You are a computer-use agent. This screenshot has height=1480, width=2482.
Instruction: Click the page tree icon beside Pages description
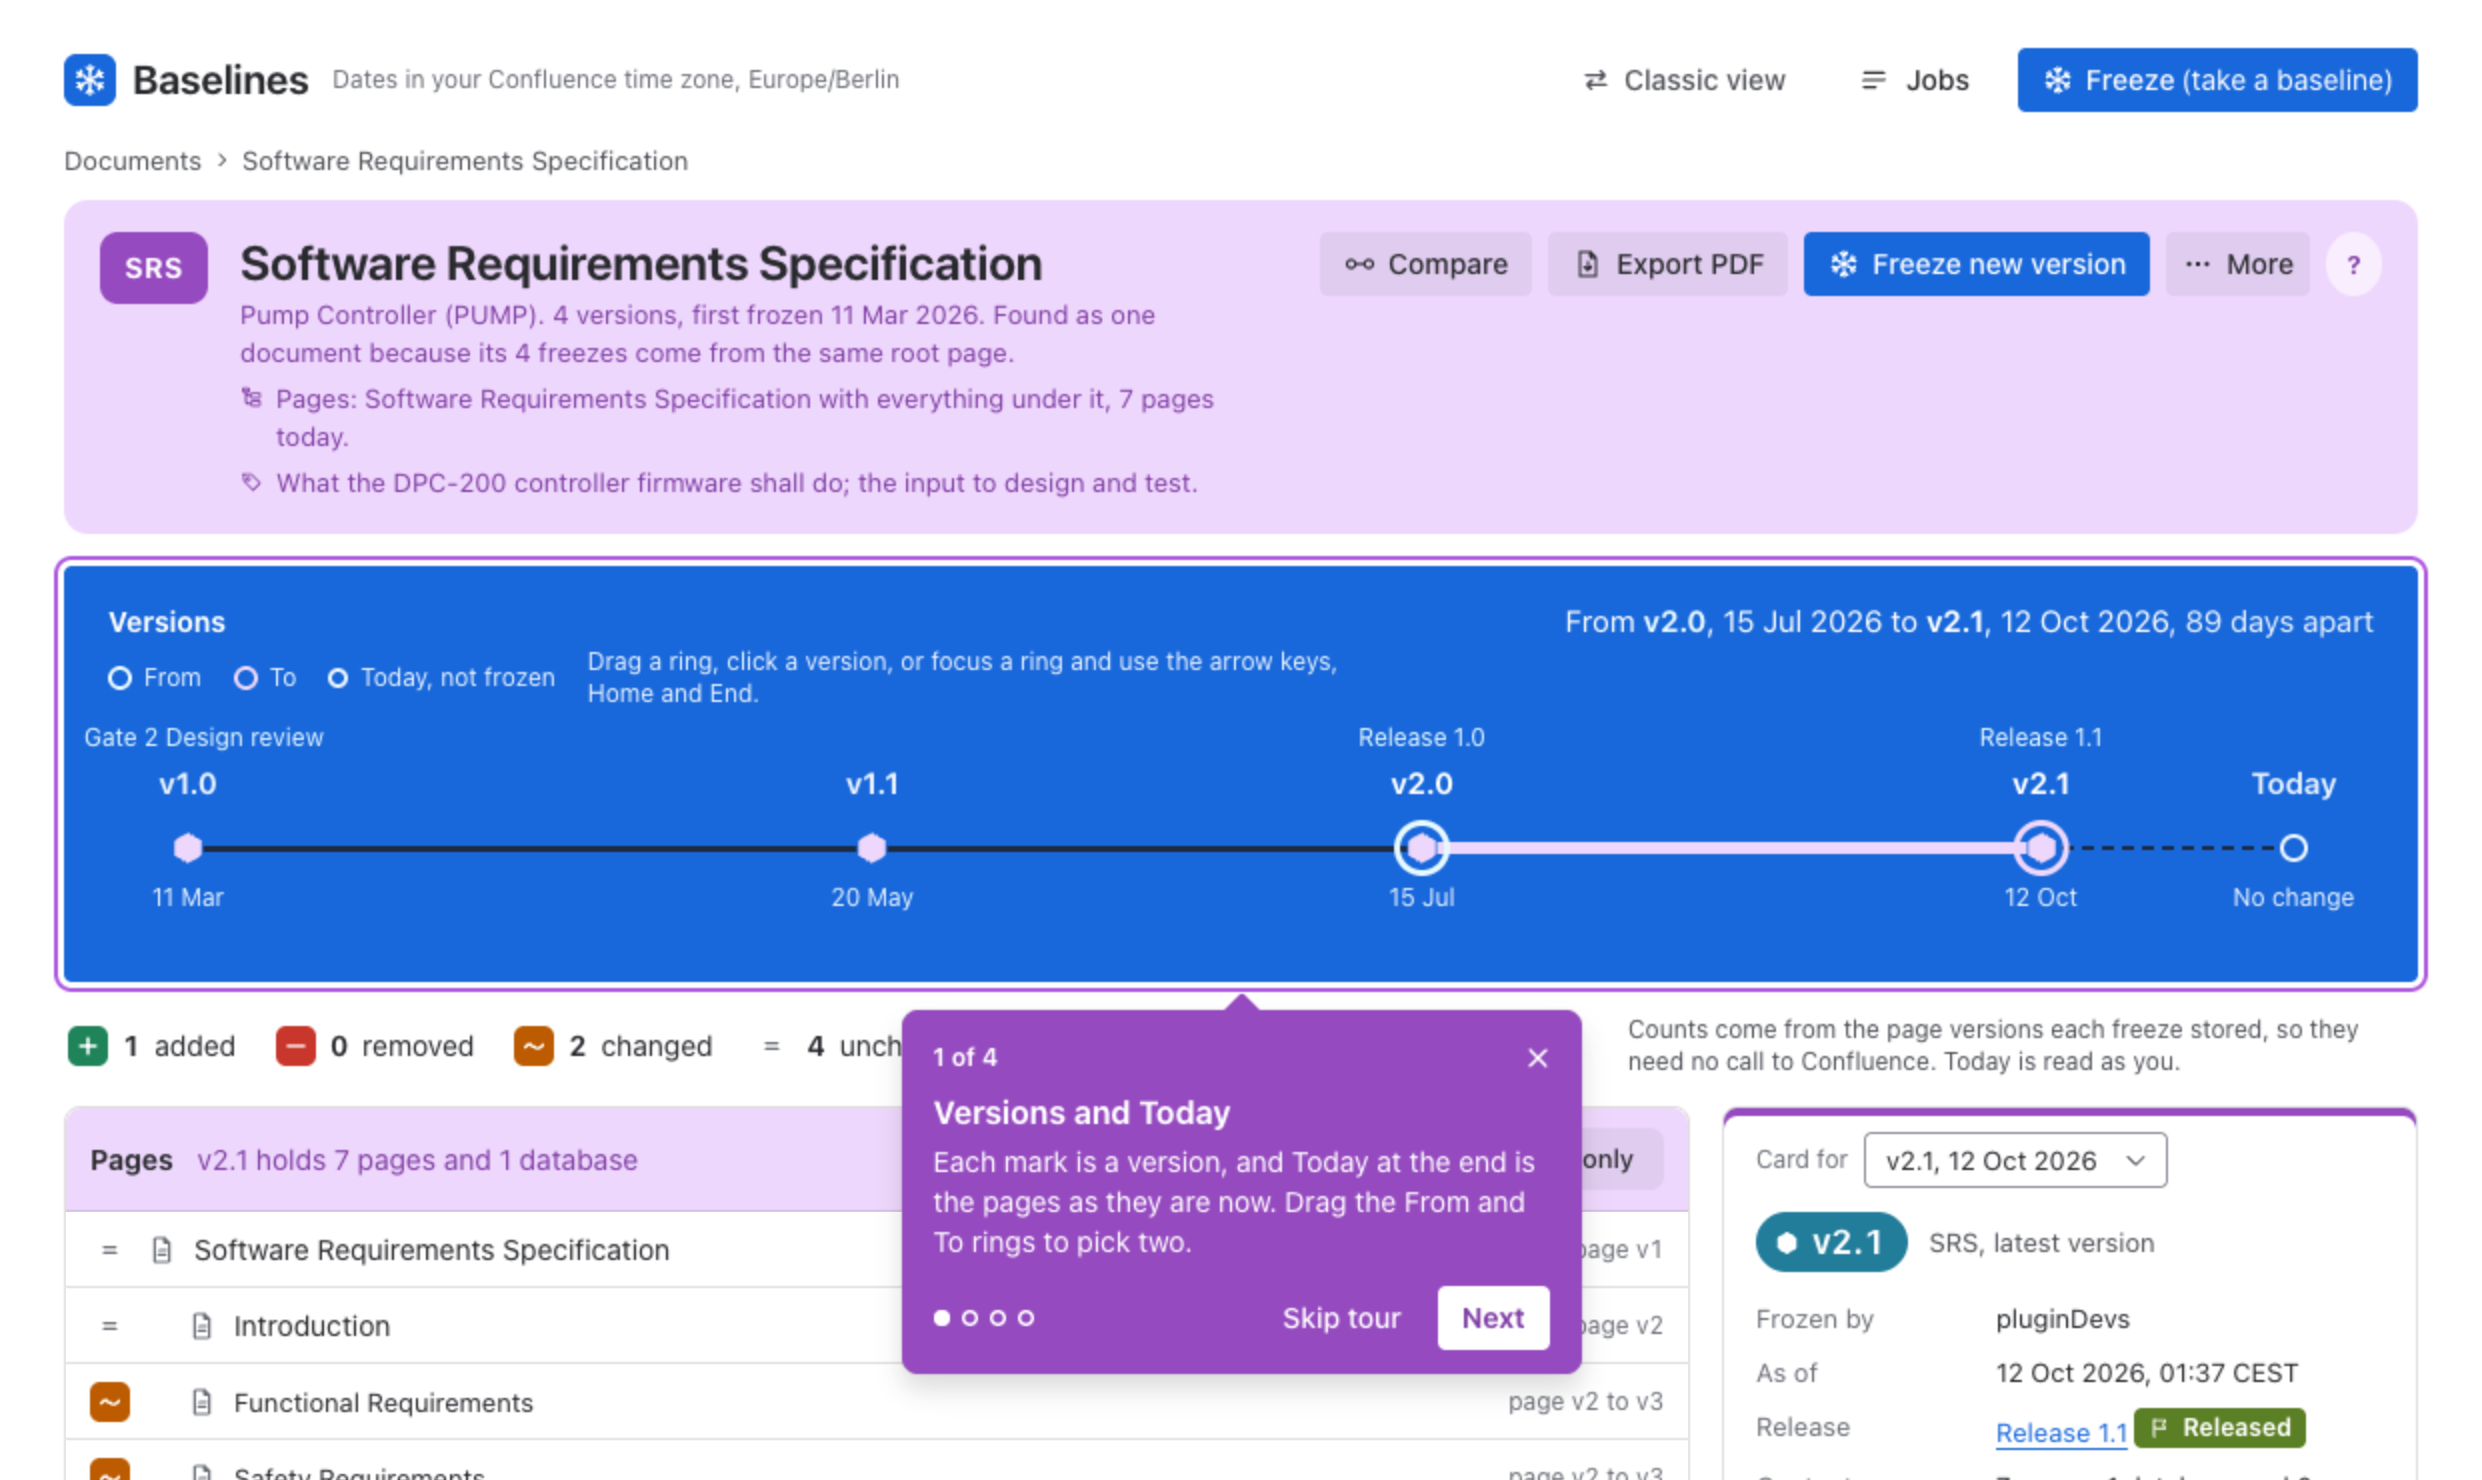click(x=251, y=399)
